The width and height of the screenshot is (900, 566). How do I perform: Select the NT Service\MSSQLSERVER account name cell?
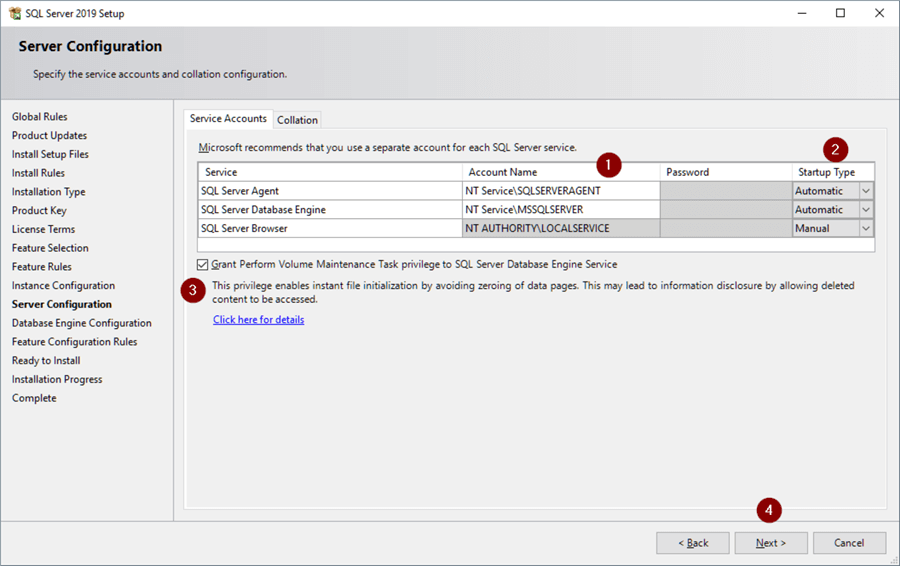561,210
